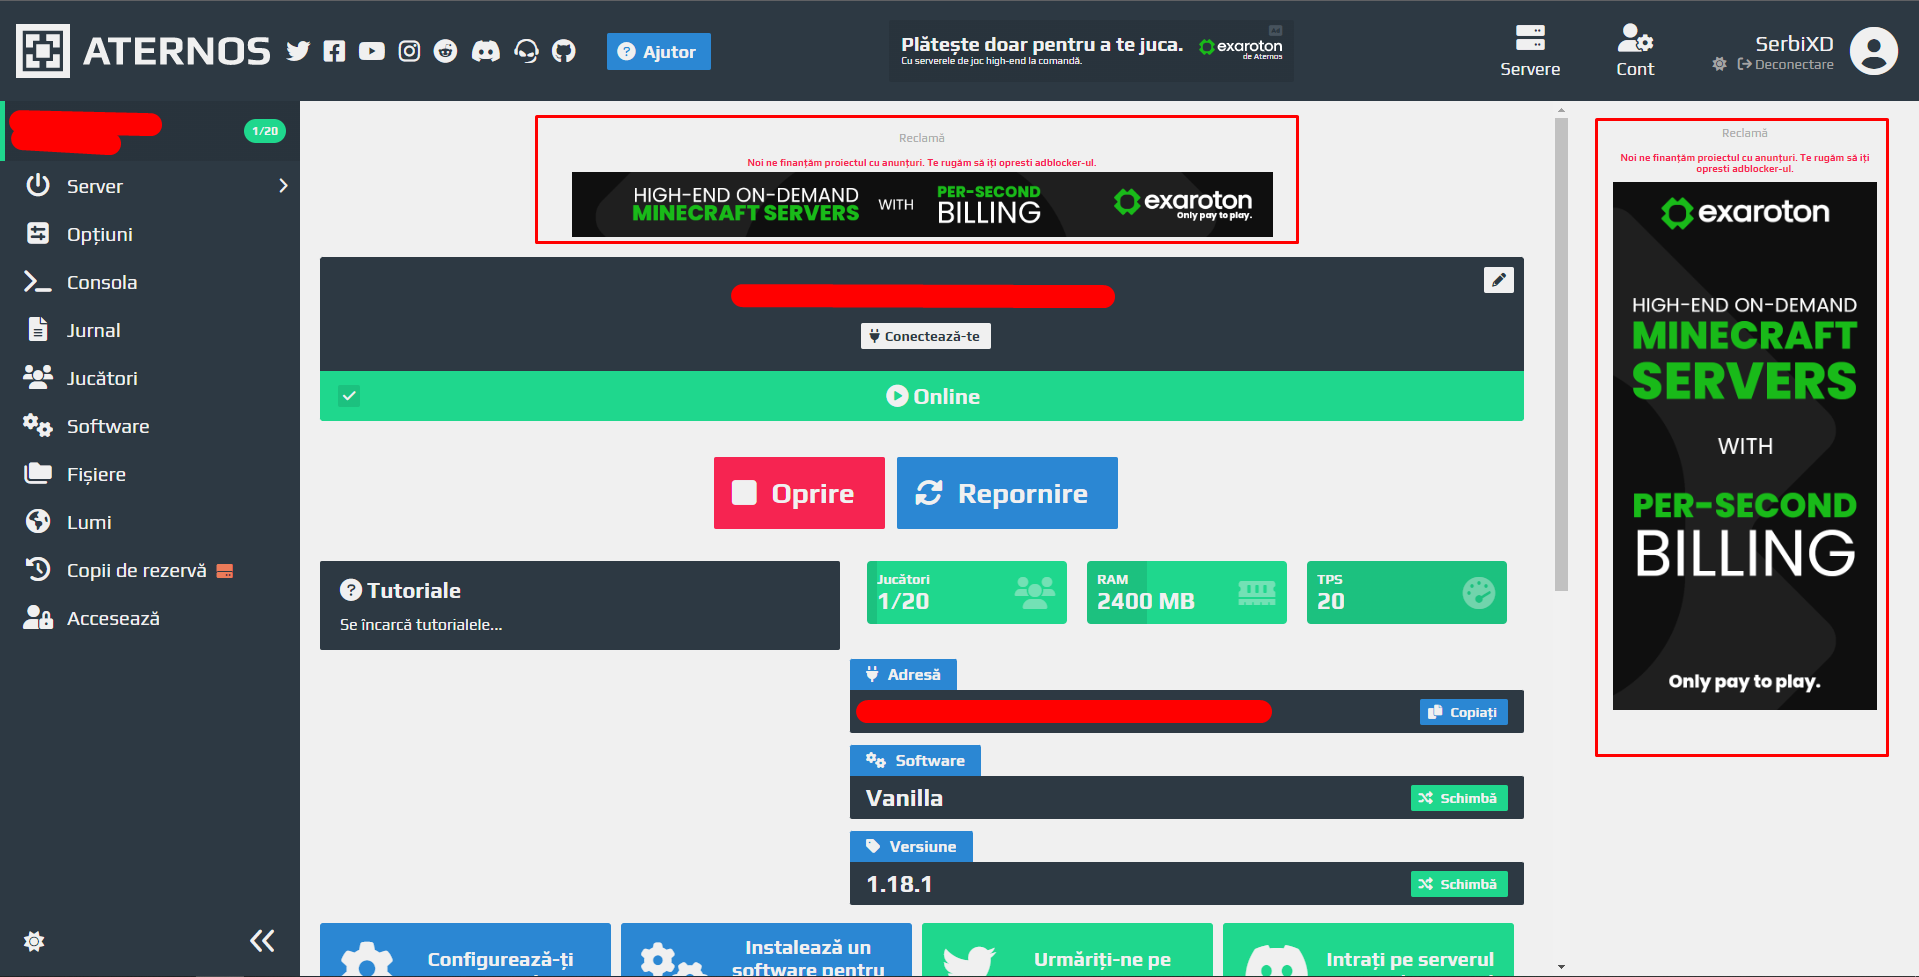Viewport: 1919px width, 977px height.
Task: Open the Aternos Twitter page icon
Action: 298,51
